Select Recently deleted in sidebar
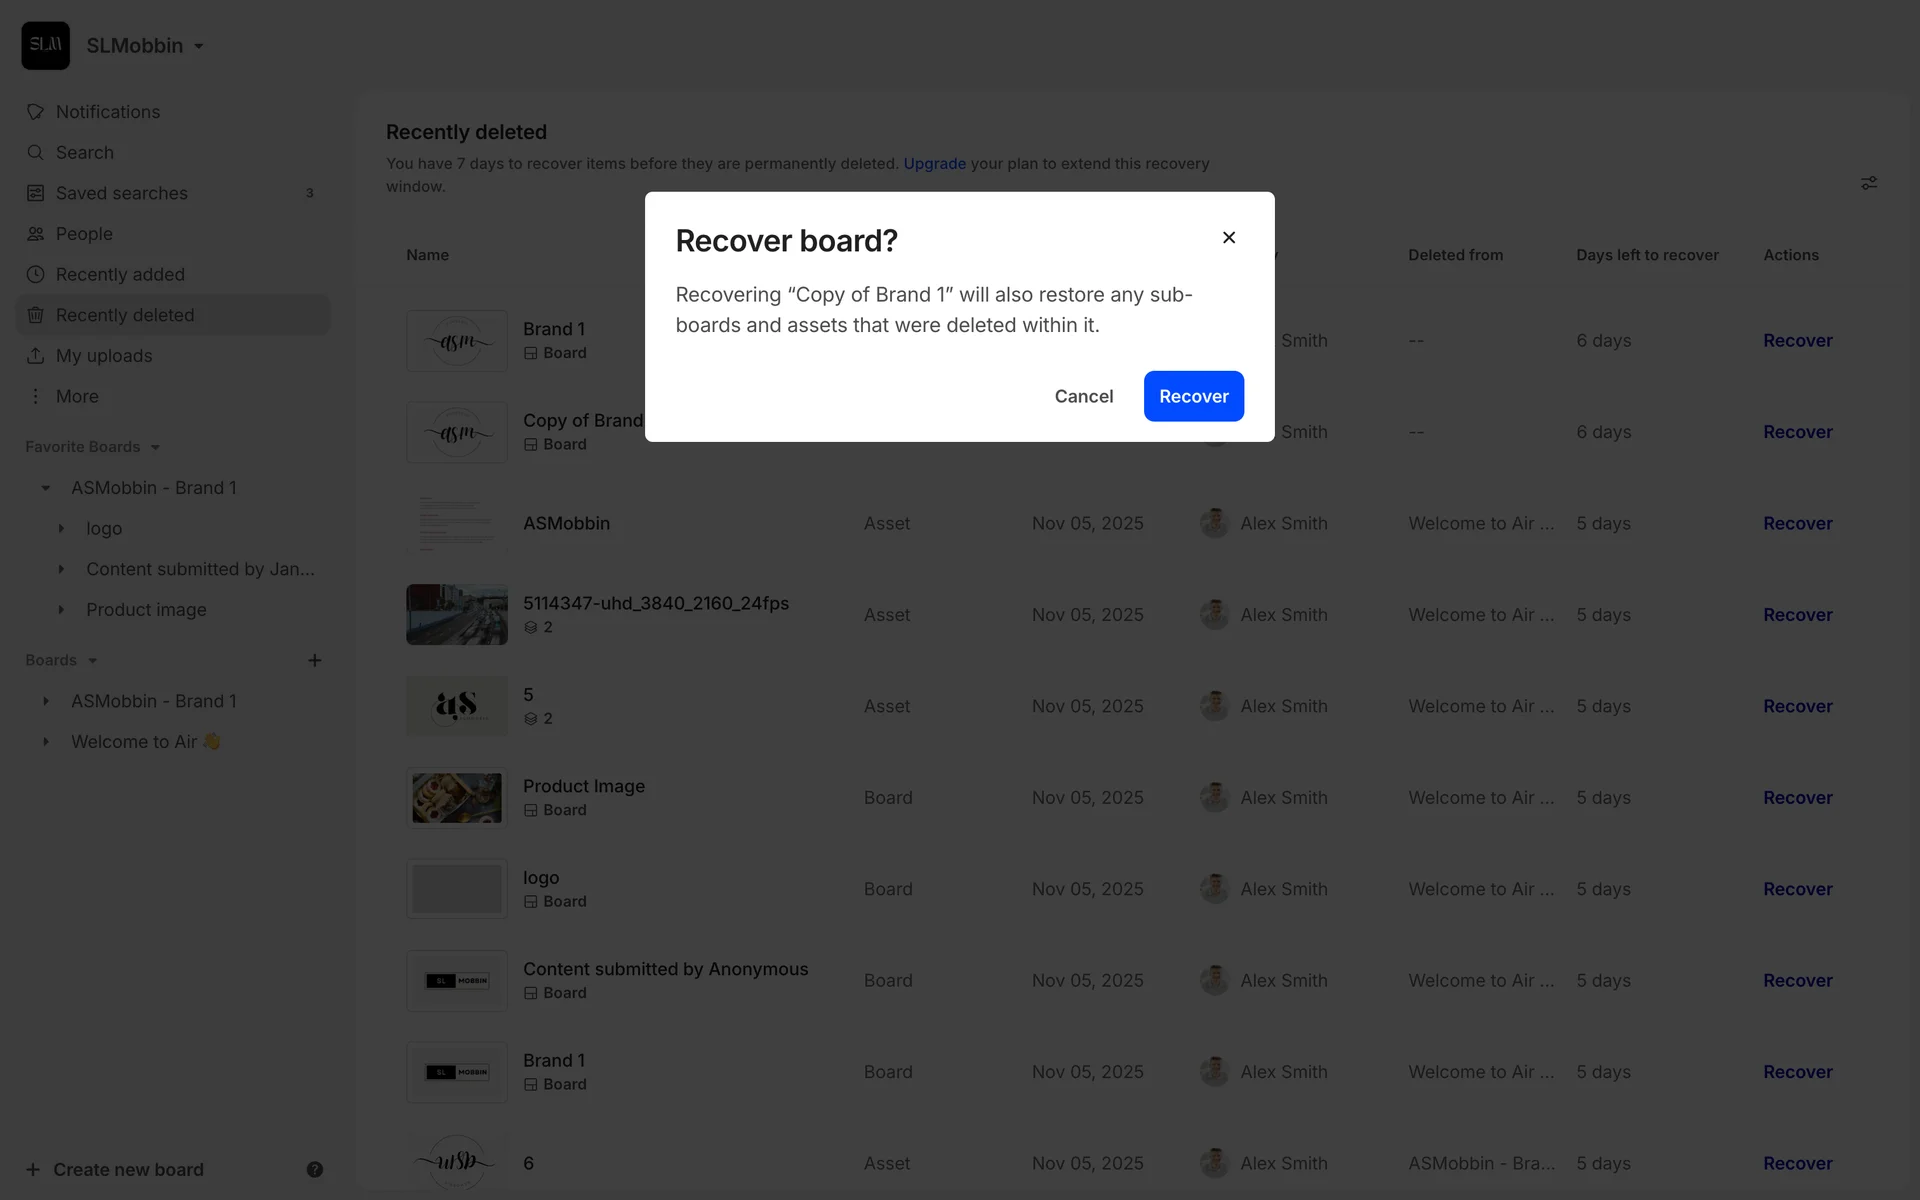 [x=125, y=315]
